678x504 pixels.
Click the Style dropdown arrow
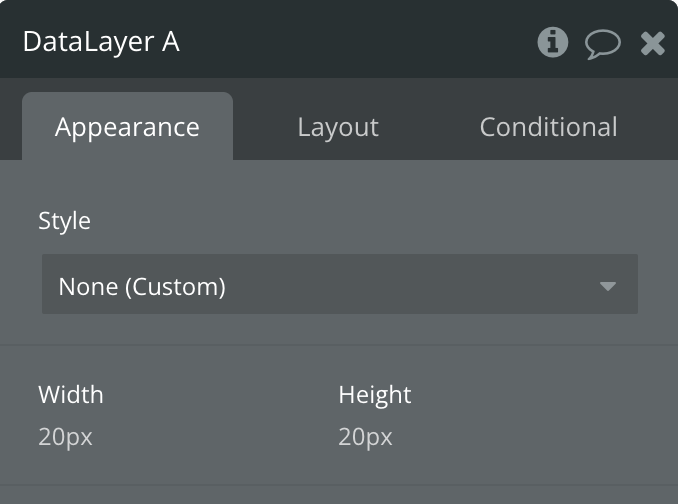pos(607,287)
